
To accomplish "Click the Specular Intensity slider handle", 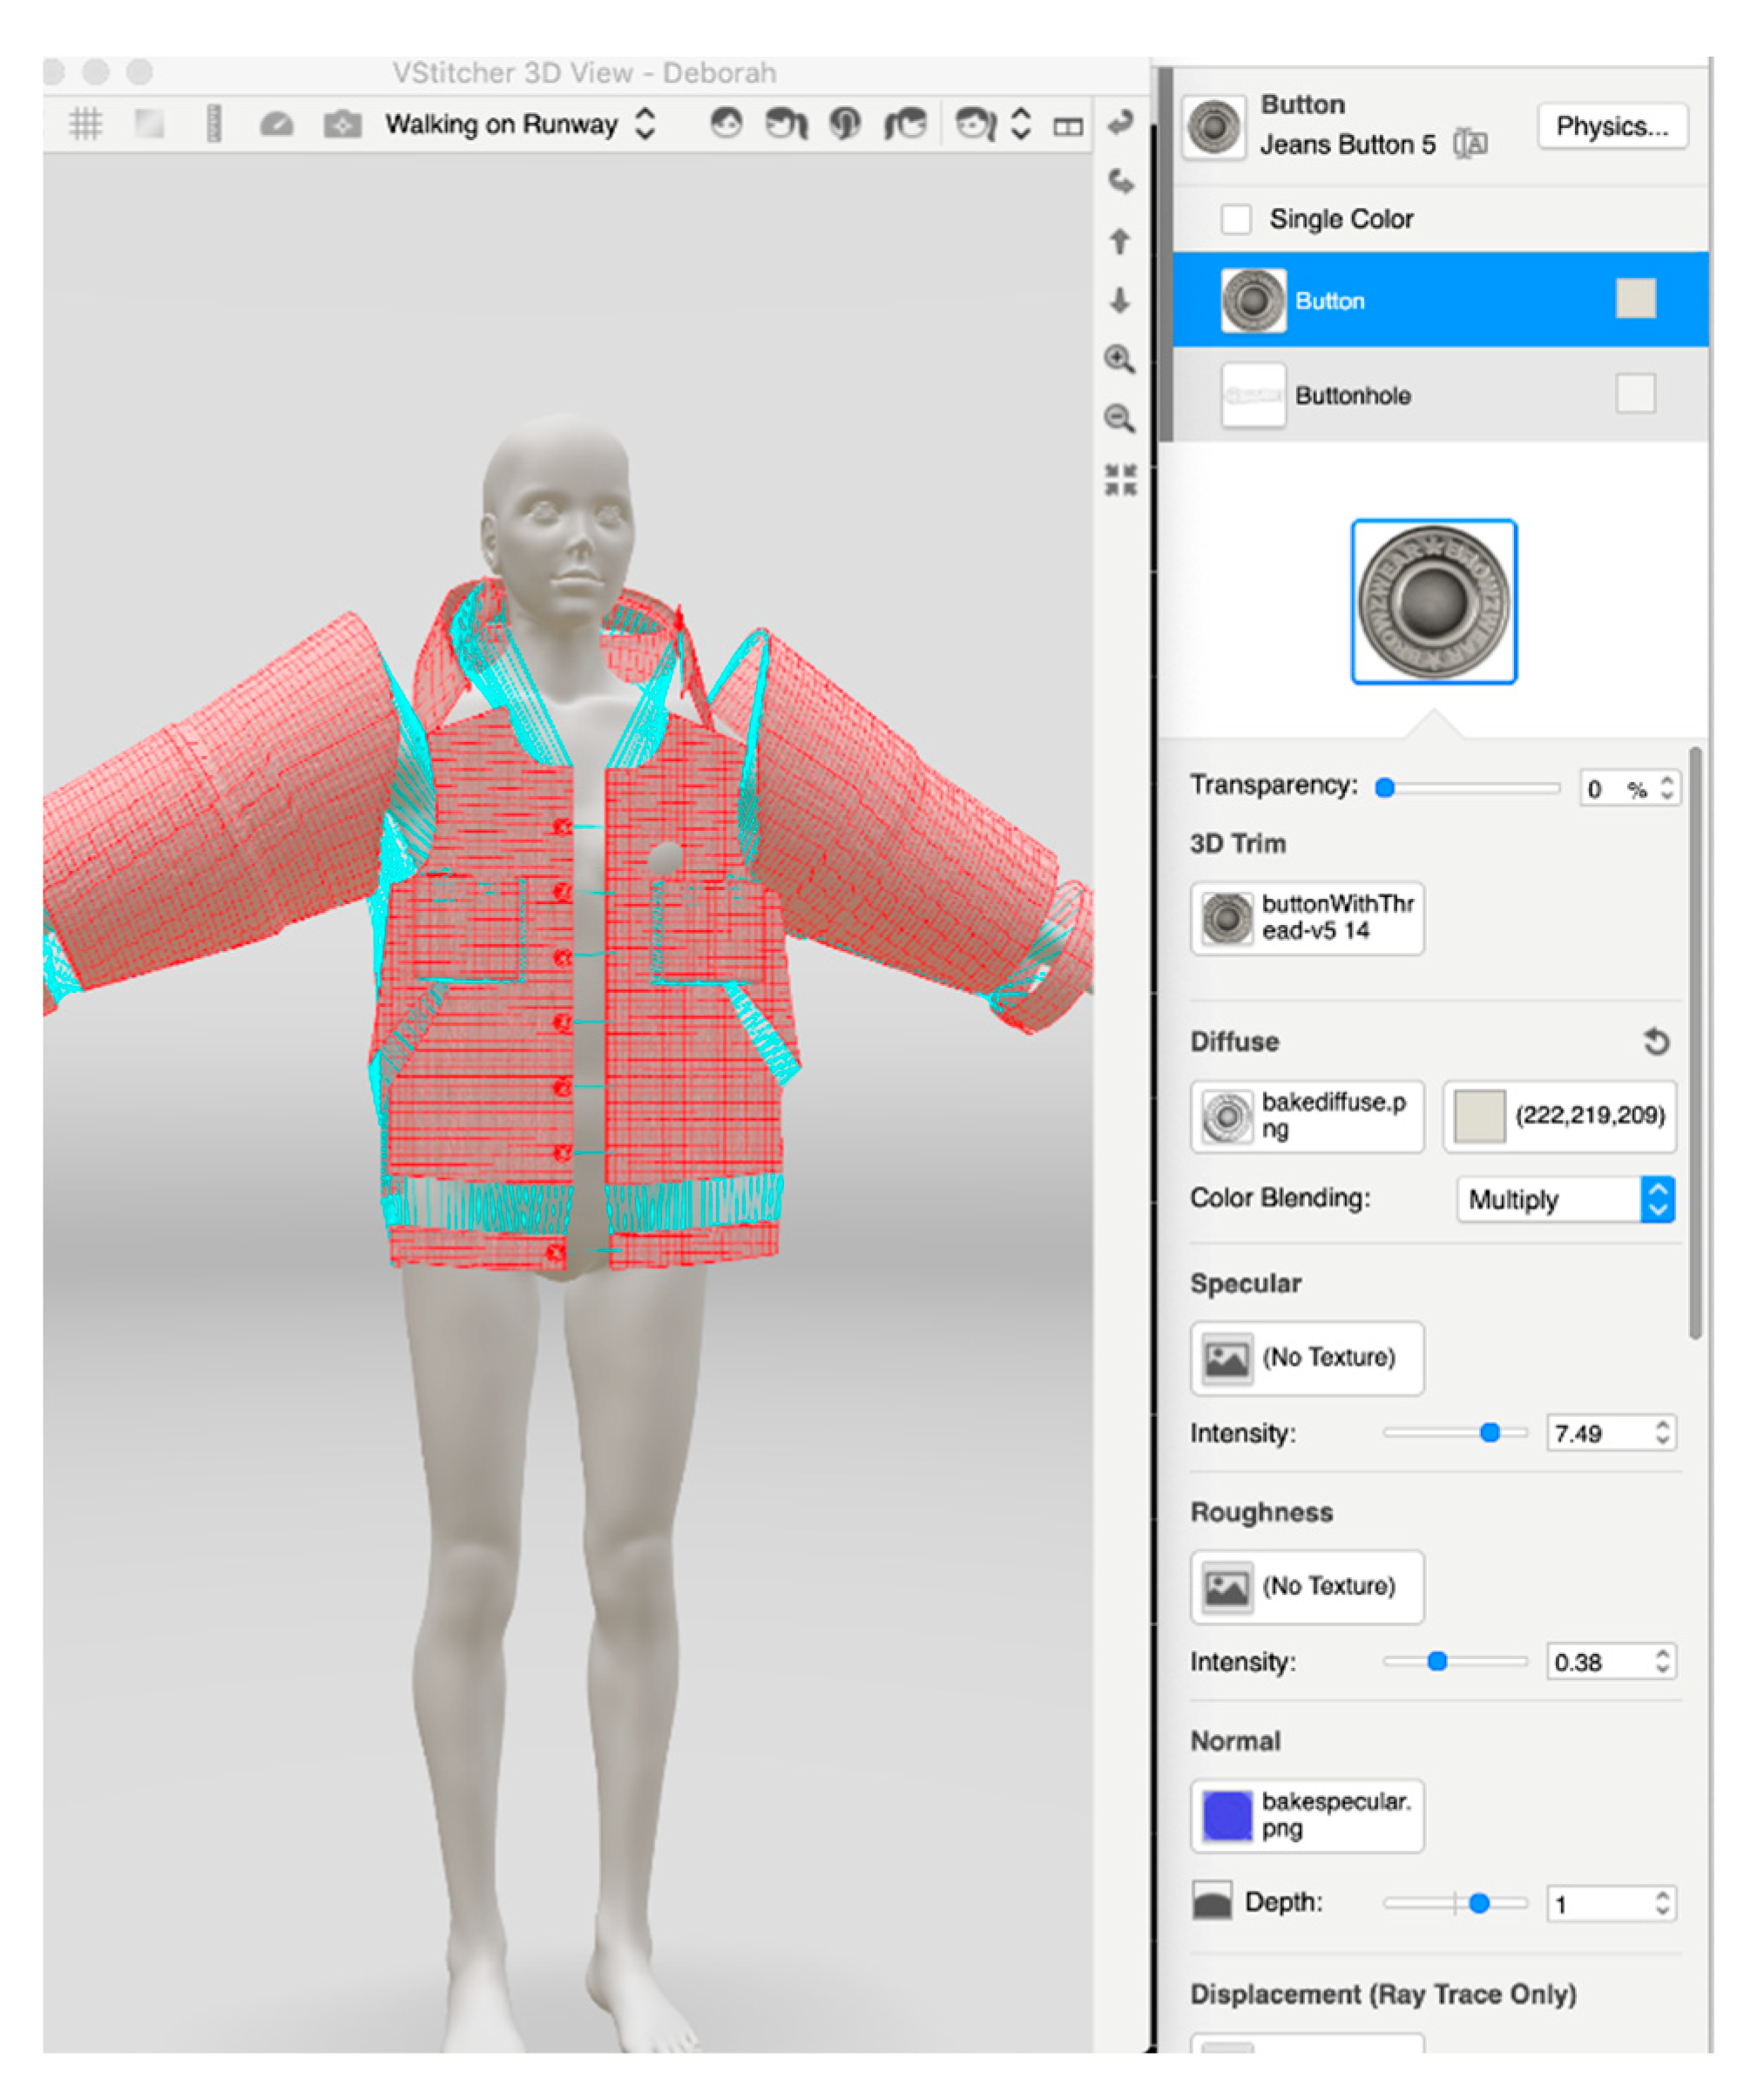I will point(1490,1433).
